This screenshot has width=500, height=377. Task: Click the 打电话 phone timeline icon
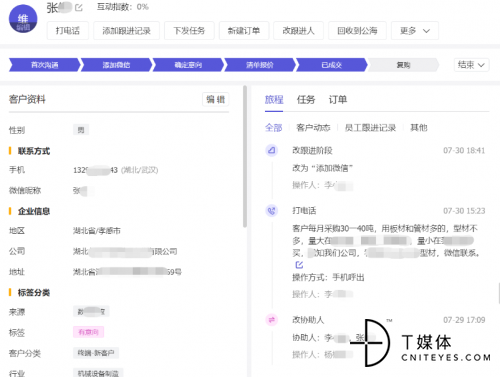272,211
